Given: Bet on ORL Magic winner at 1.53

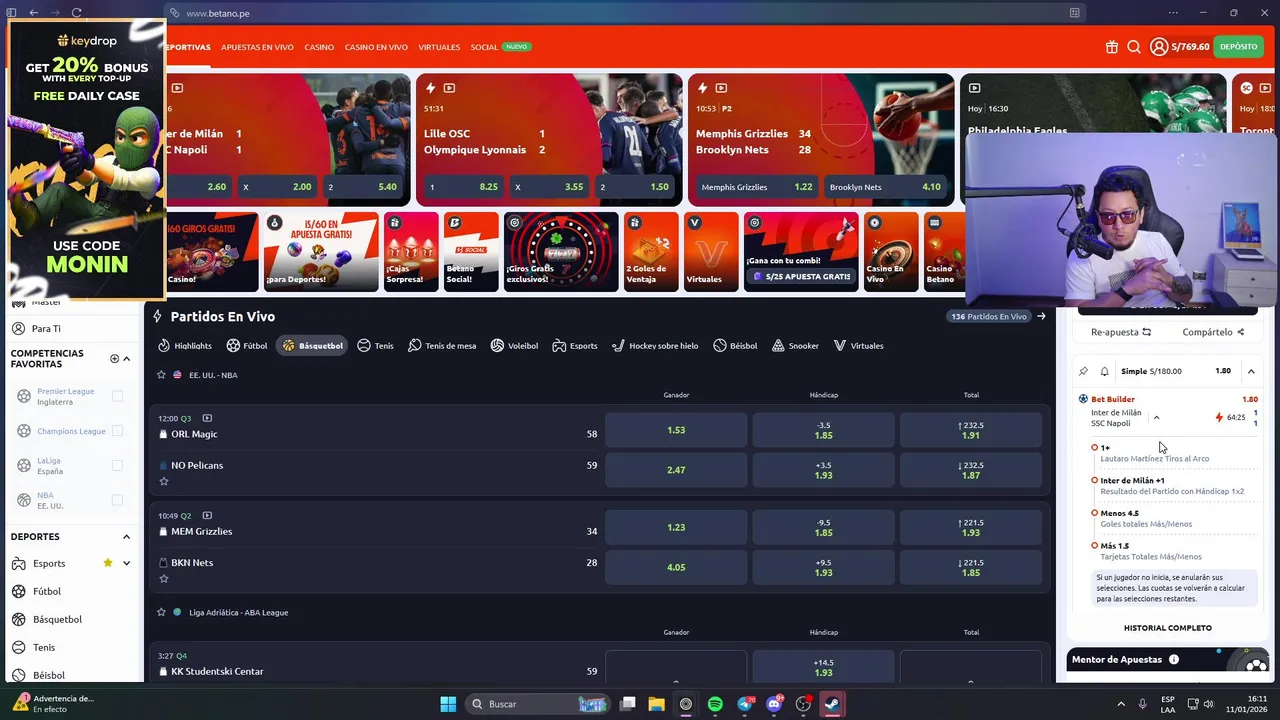Looking at the screenshot, I should pyautogui.click(x=676, y=430).
